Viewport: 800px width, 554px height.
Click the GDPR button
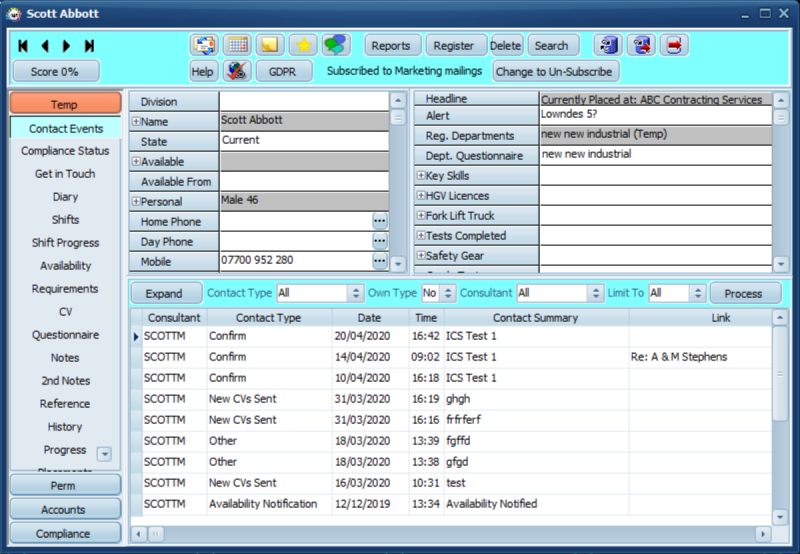pos(284,71)
